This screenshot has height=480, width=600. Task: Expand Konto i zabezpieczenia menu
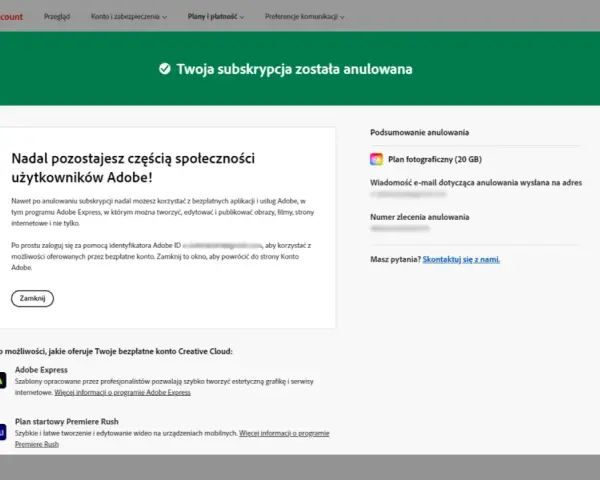[x=129, y=16]
